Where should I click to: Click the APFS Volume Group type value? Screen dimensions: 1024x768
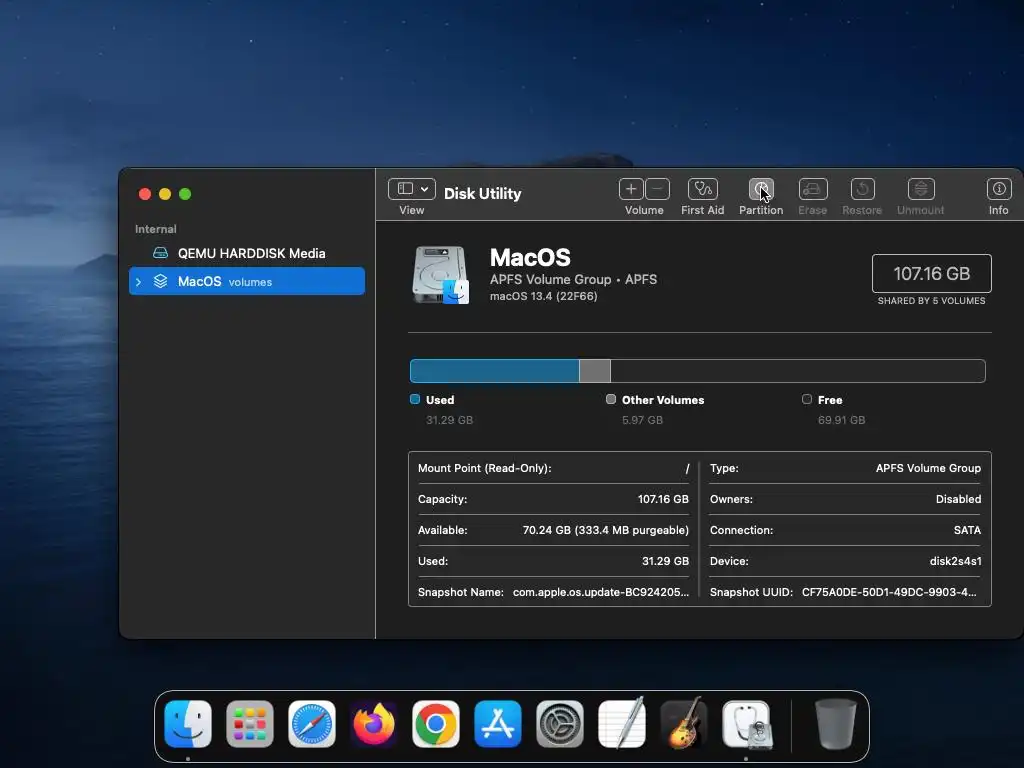pos(928,468)
